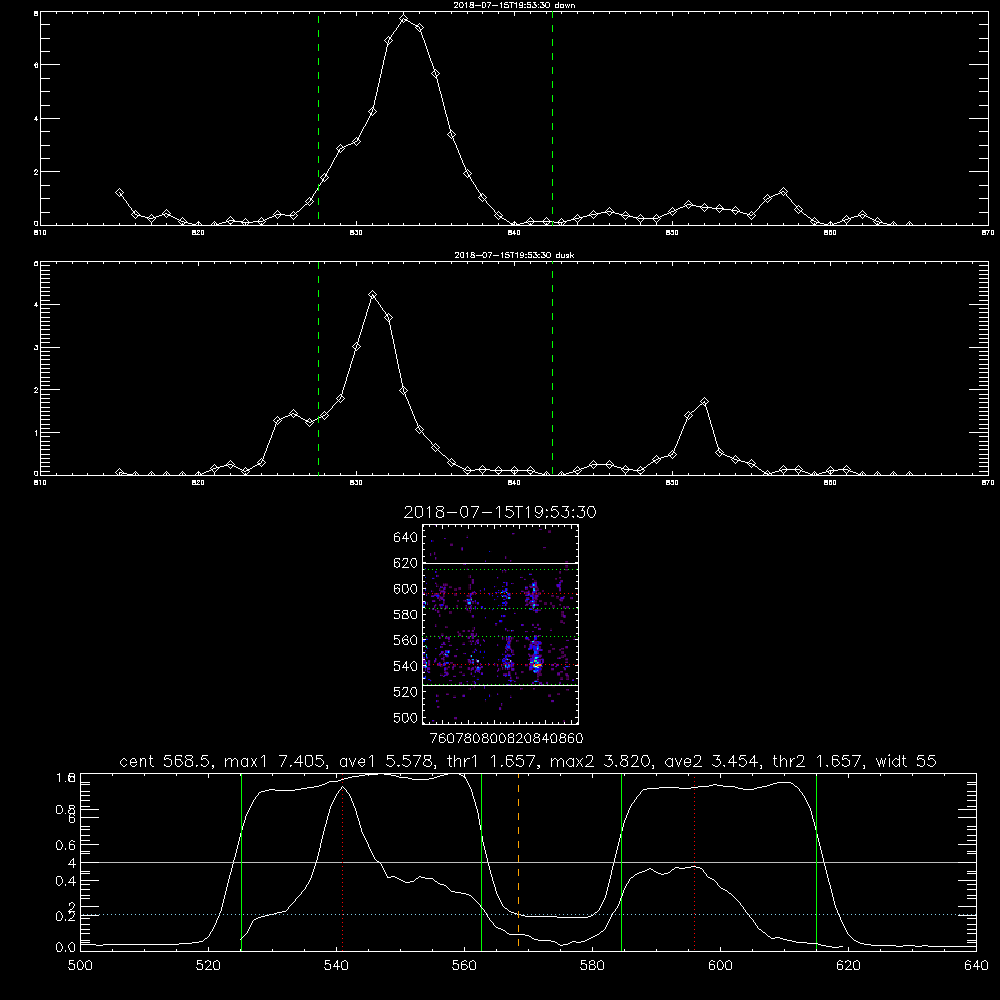Click y-axis label 0.6 of bottom plot

(65, 845)
